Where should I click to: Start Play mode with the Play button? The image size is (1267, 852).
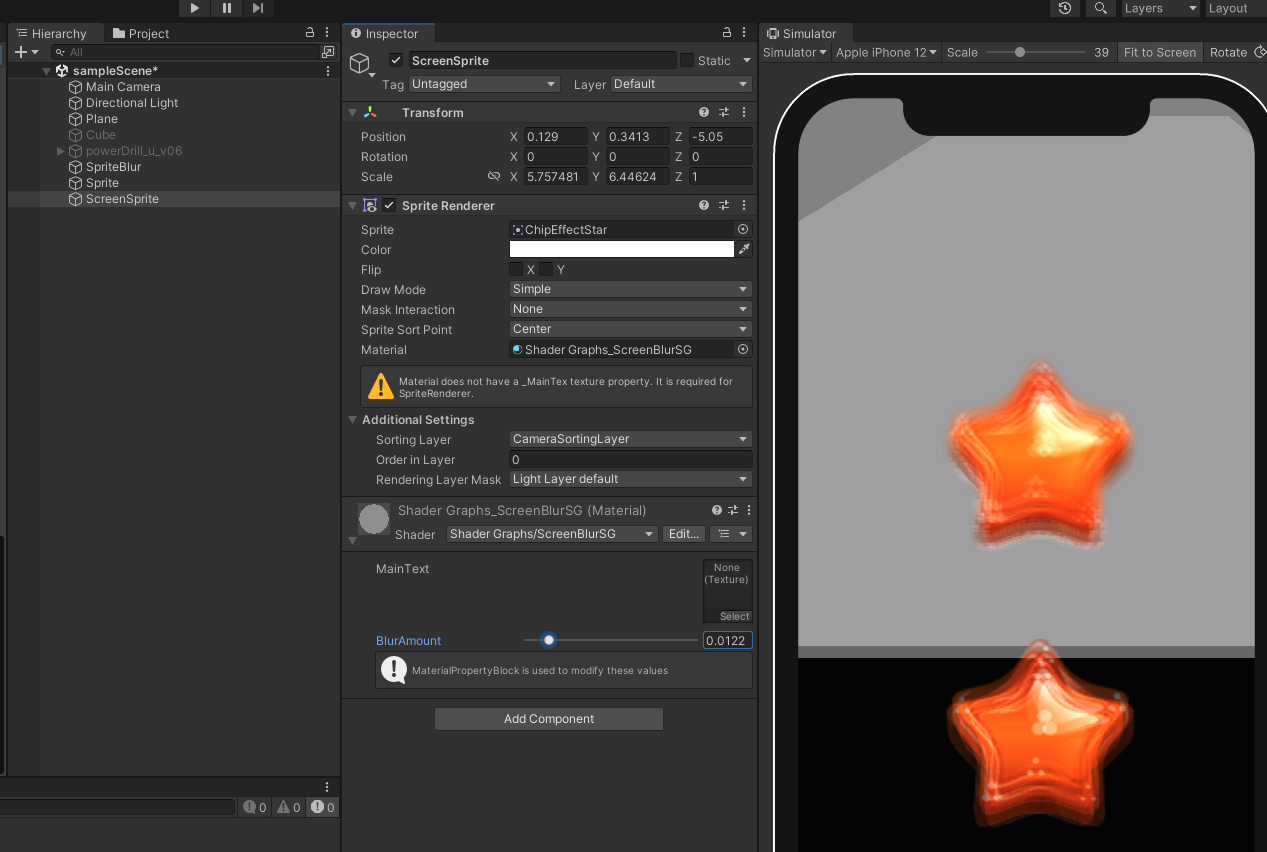(x=195, y=8)
